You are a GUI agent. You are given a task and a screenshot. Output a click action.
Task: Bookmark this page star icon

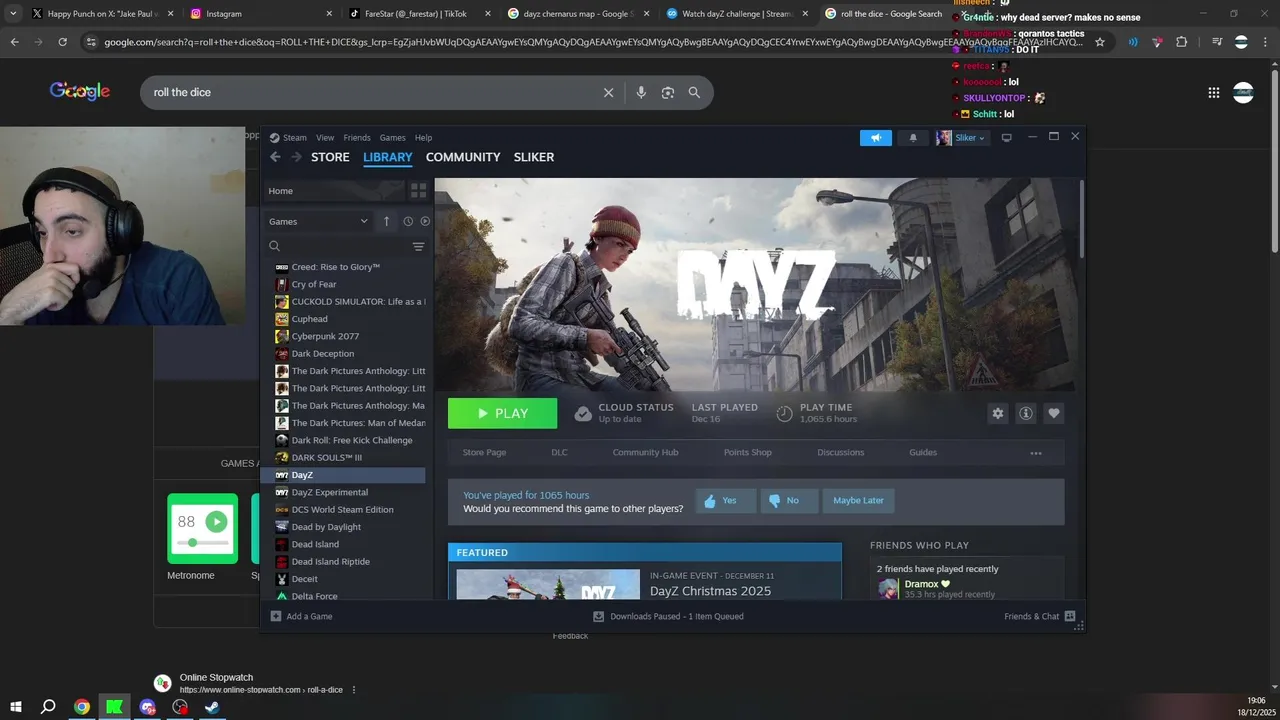pyautogui.click(x=1100, y=42)
